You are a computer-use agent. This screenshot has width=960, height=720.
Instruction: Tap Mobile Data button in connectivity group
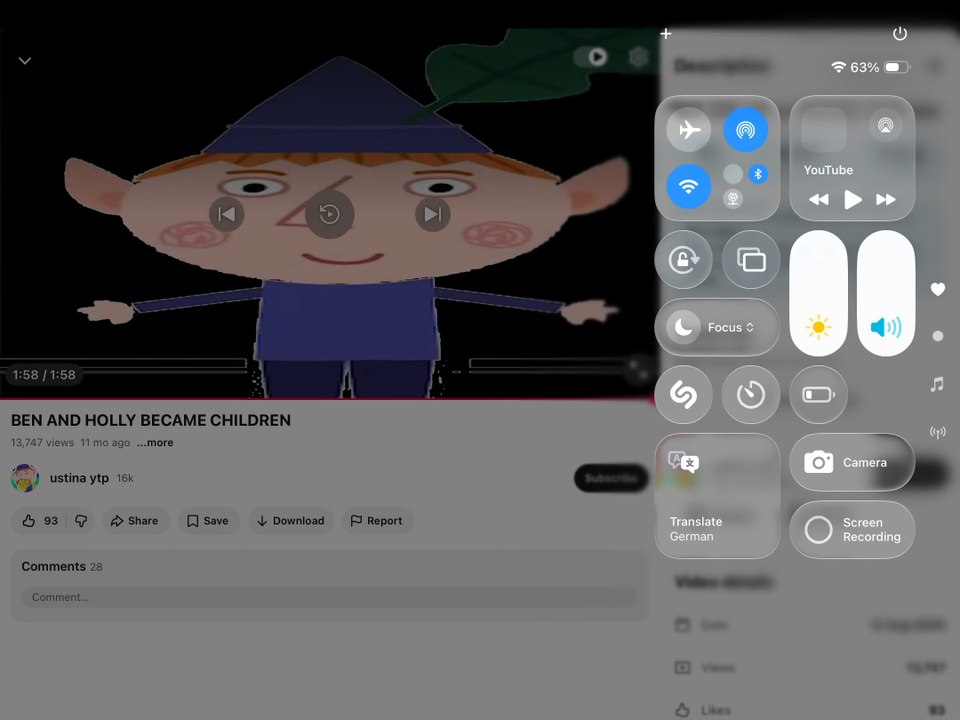[x=733, y=174]
